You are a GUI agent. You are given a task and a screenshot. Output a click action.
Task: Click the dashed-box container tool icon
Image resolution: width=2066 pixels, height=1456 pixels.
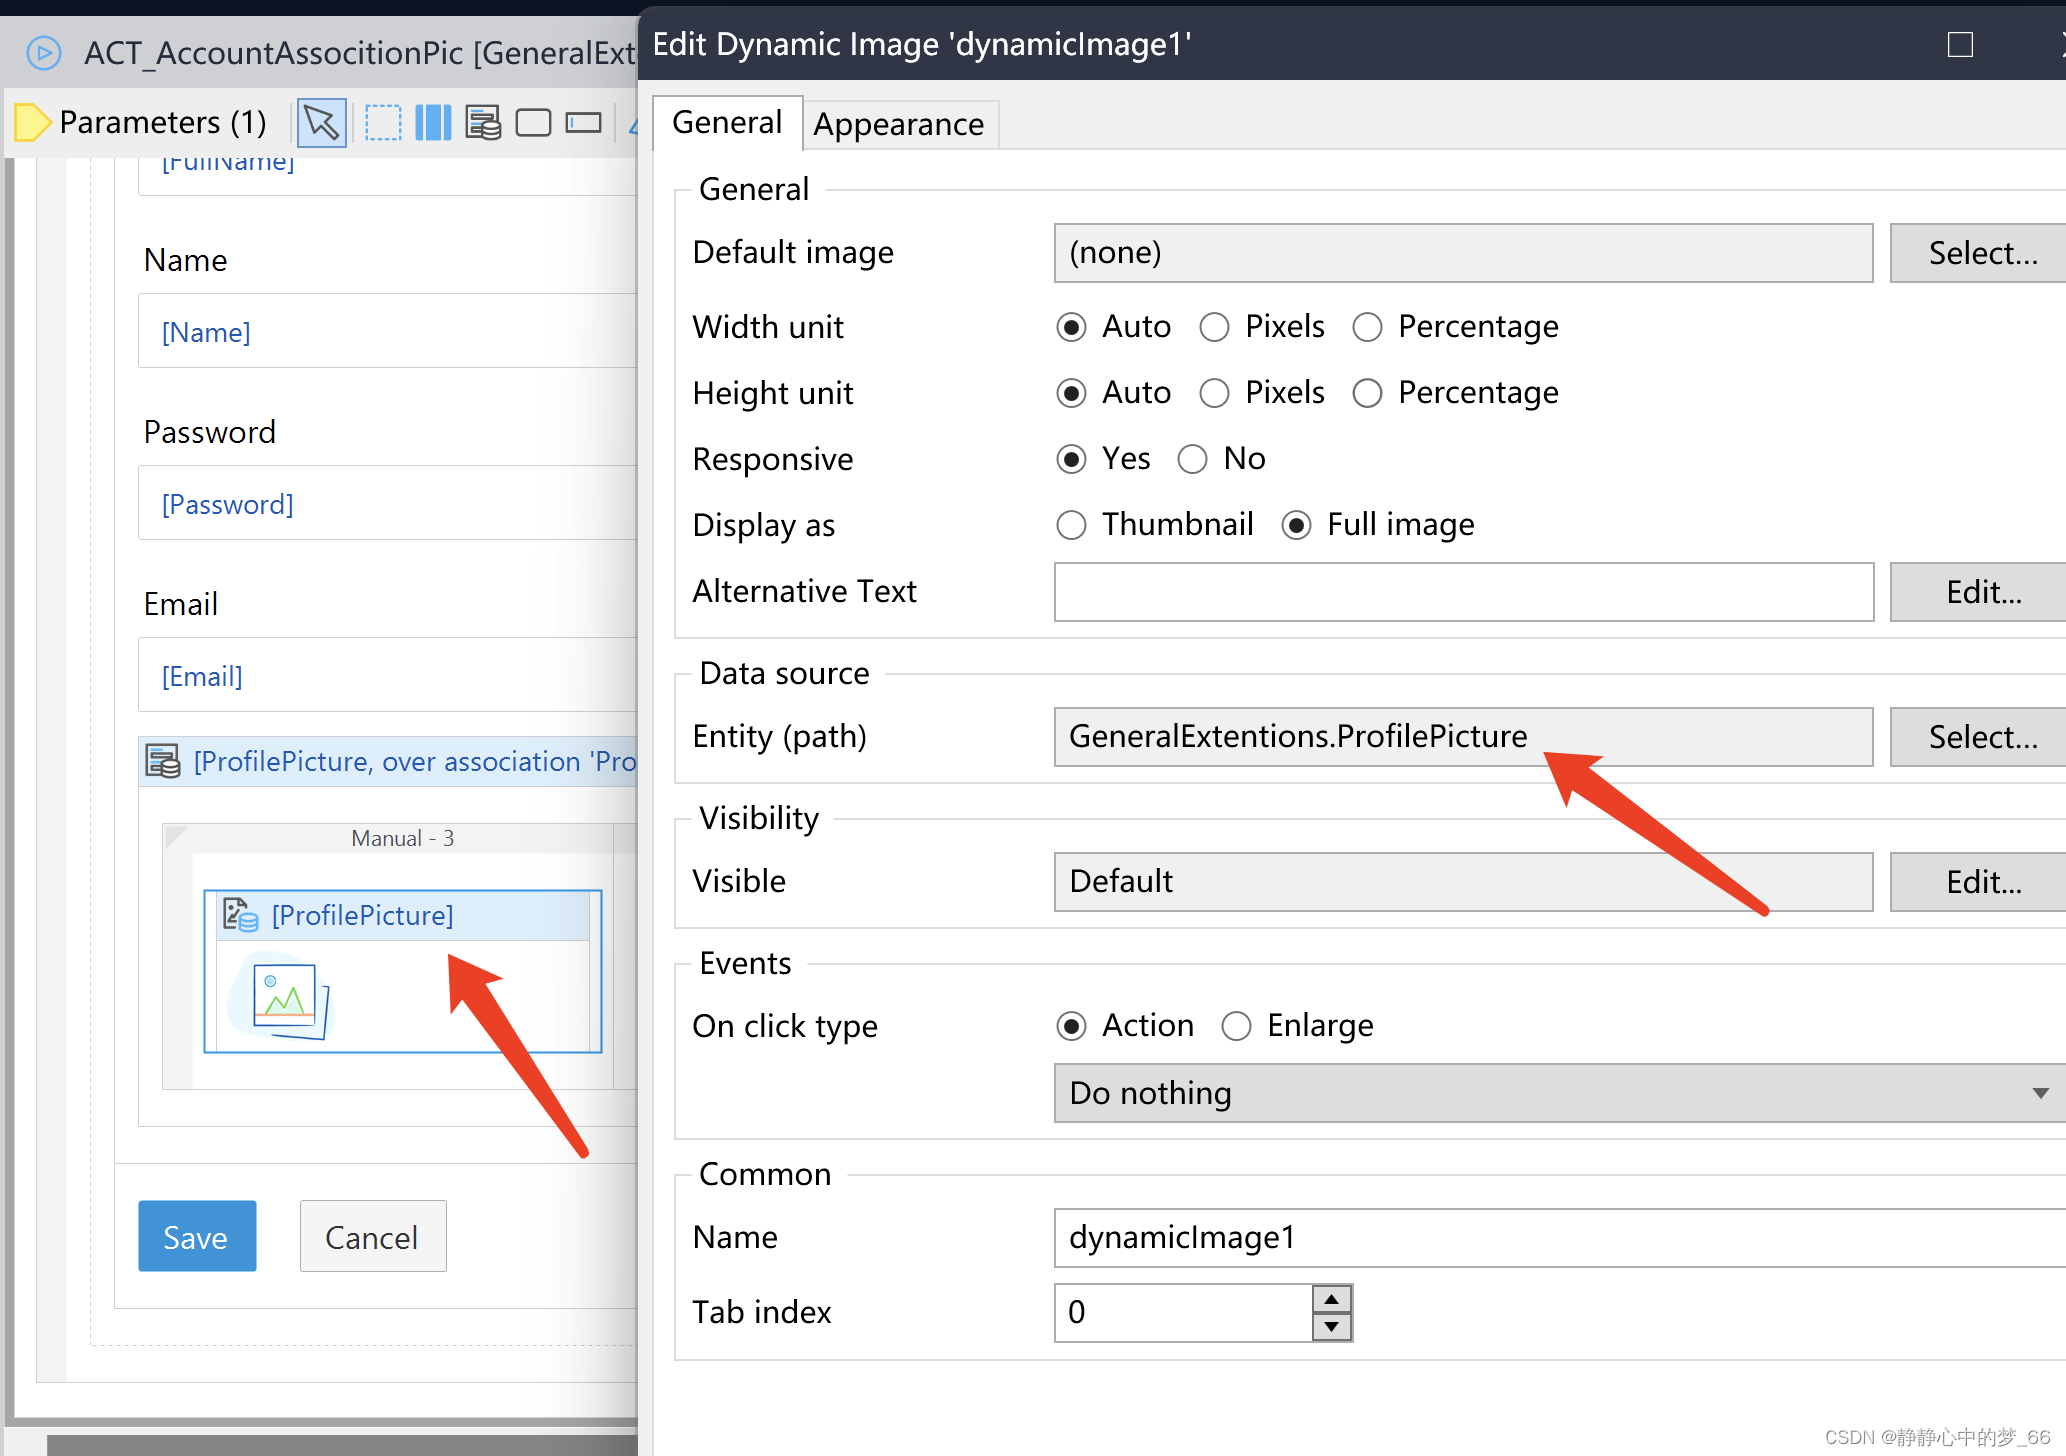(x=382, y=123)
